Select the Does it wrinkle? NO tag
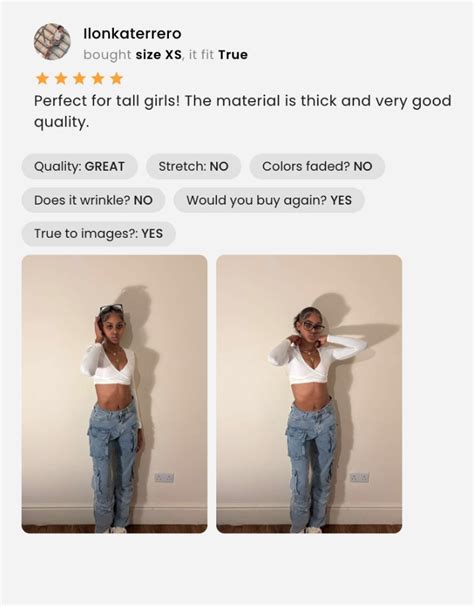Screen dimensions: 474x606 click(x=93, y=200)
